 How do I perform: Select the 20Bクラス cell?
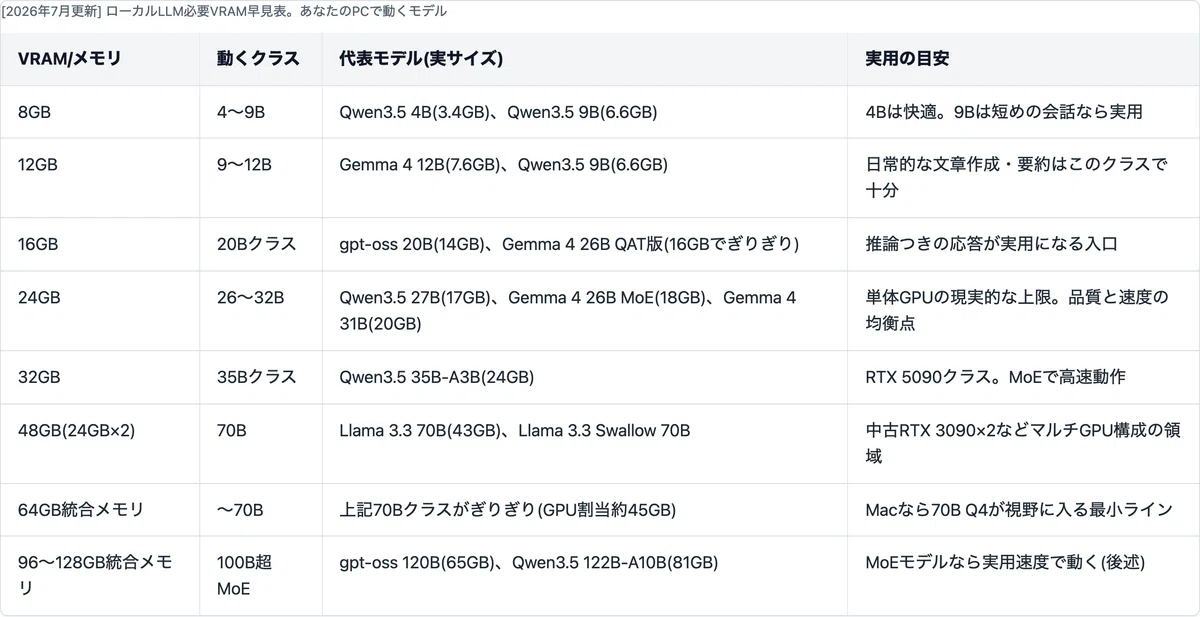(x=261, y=244)
